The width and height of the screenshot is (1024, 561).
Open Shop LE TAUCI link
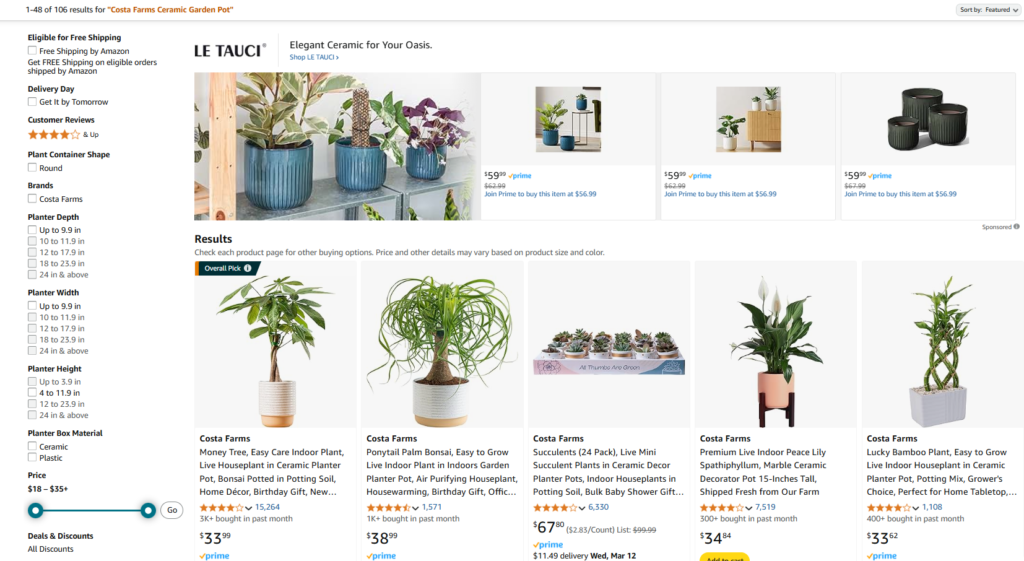[314, 57]
